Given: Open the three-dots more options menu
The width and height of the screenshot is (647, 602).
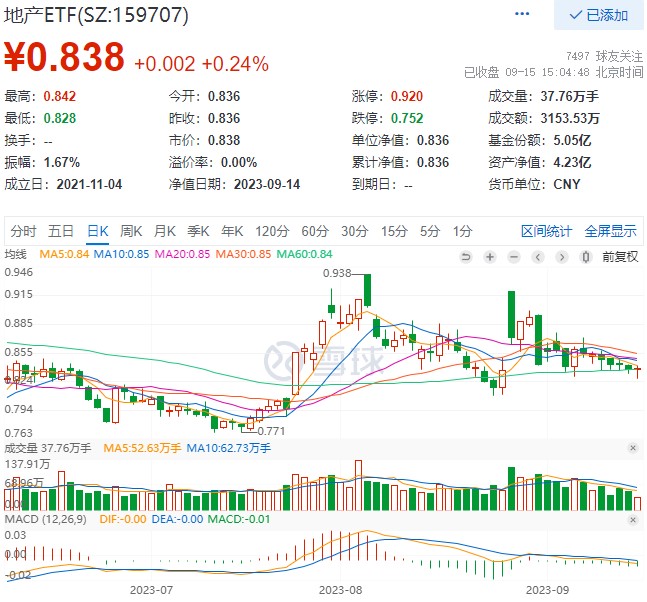Looking at the screenshot, I should pyautogui.click(x=522, y=14).
